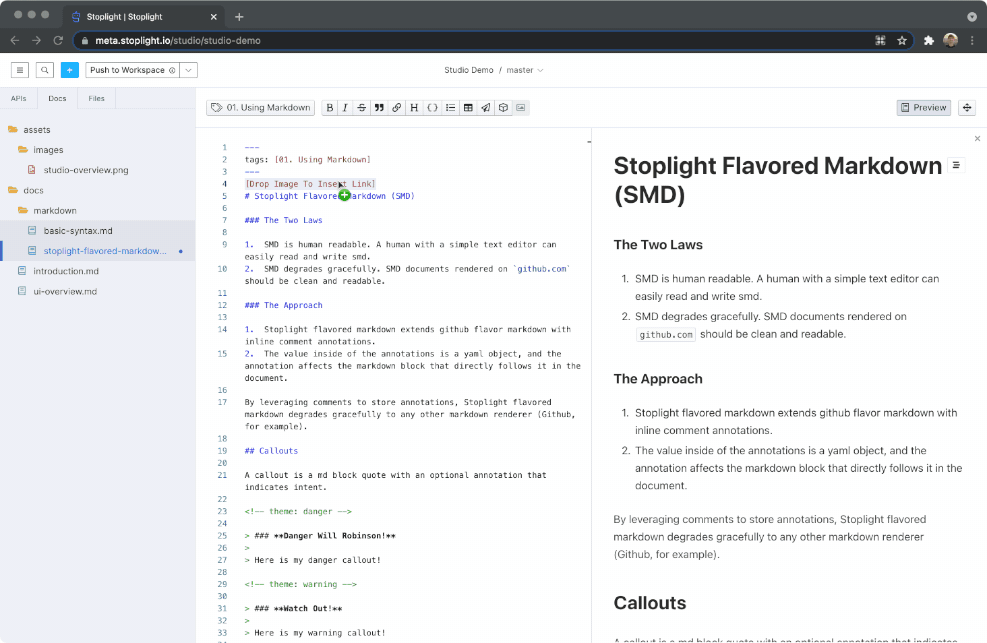Insert a table from the toolbar
The height and width of the screenshot is (643, 987).
click(466, 107)
